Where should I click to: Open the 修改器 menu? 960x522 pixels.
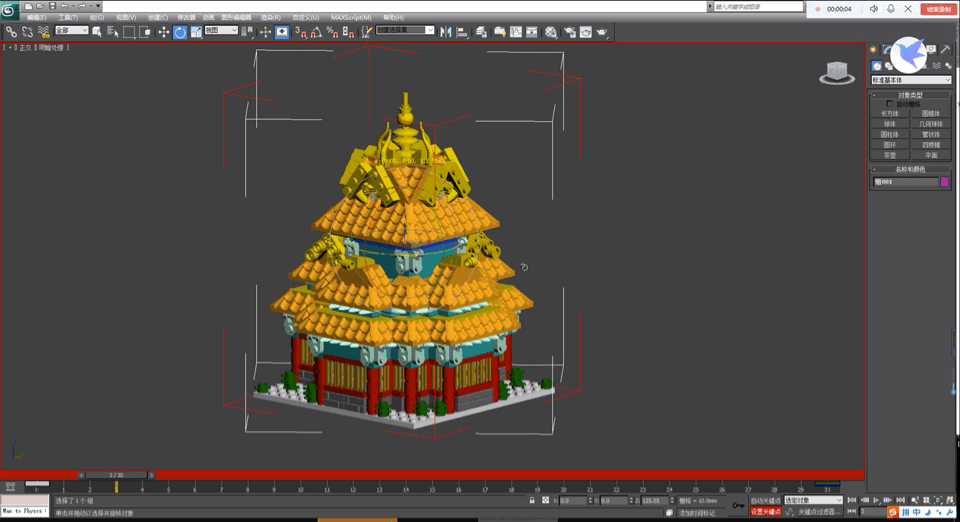coord(186,17)
